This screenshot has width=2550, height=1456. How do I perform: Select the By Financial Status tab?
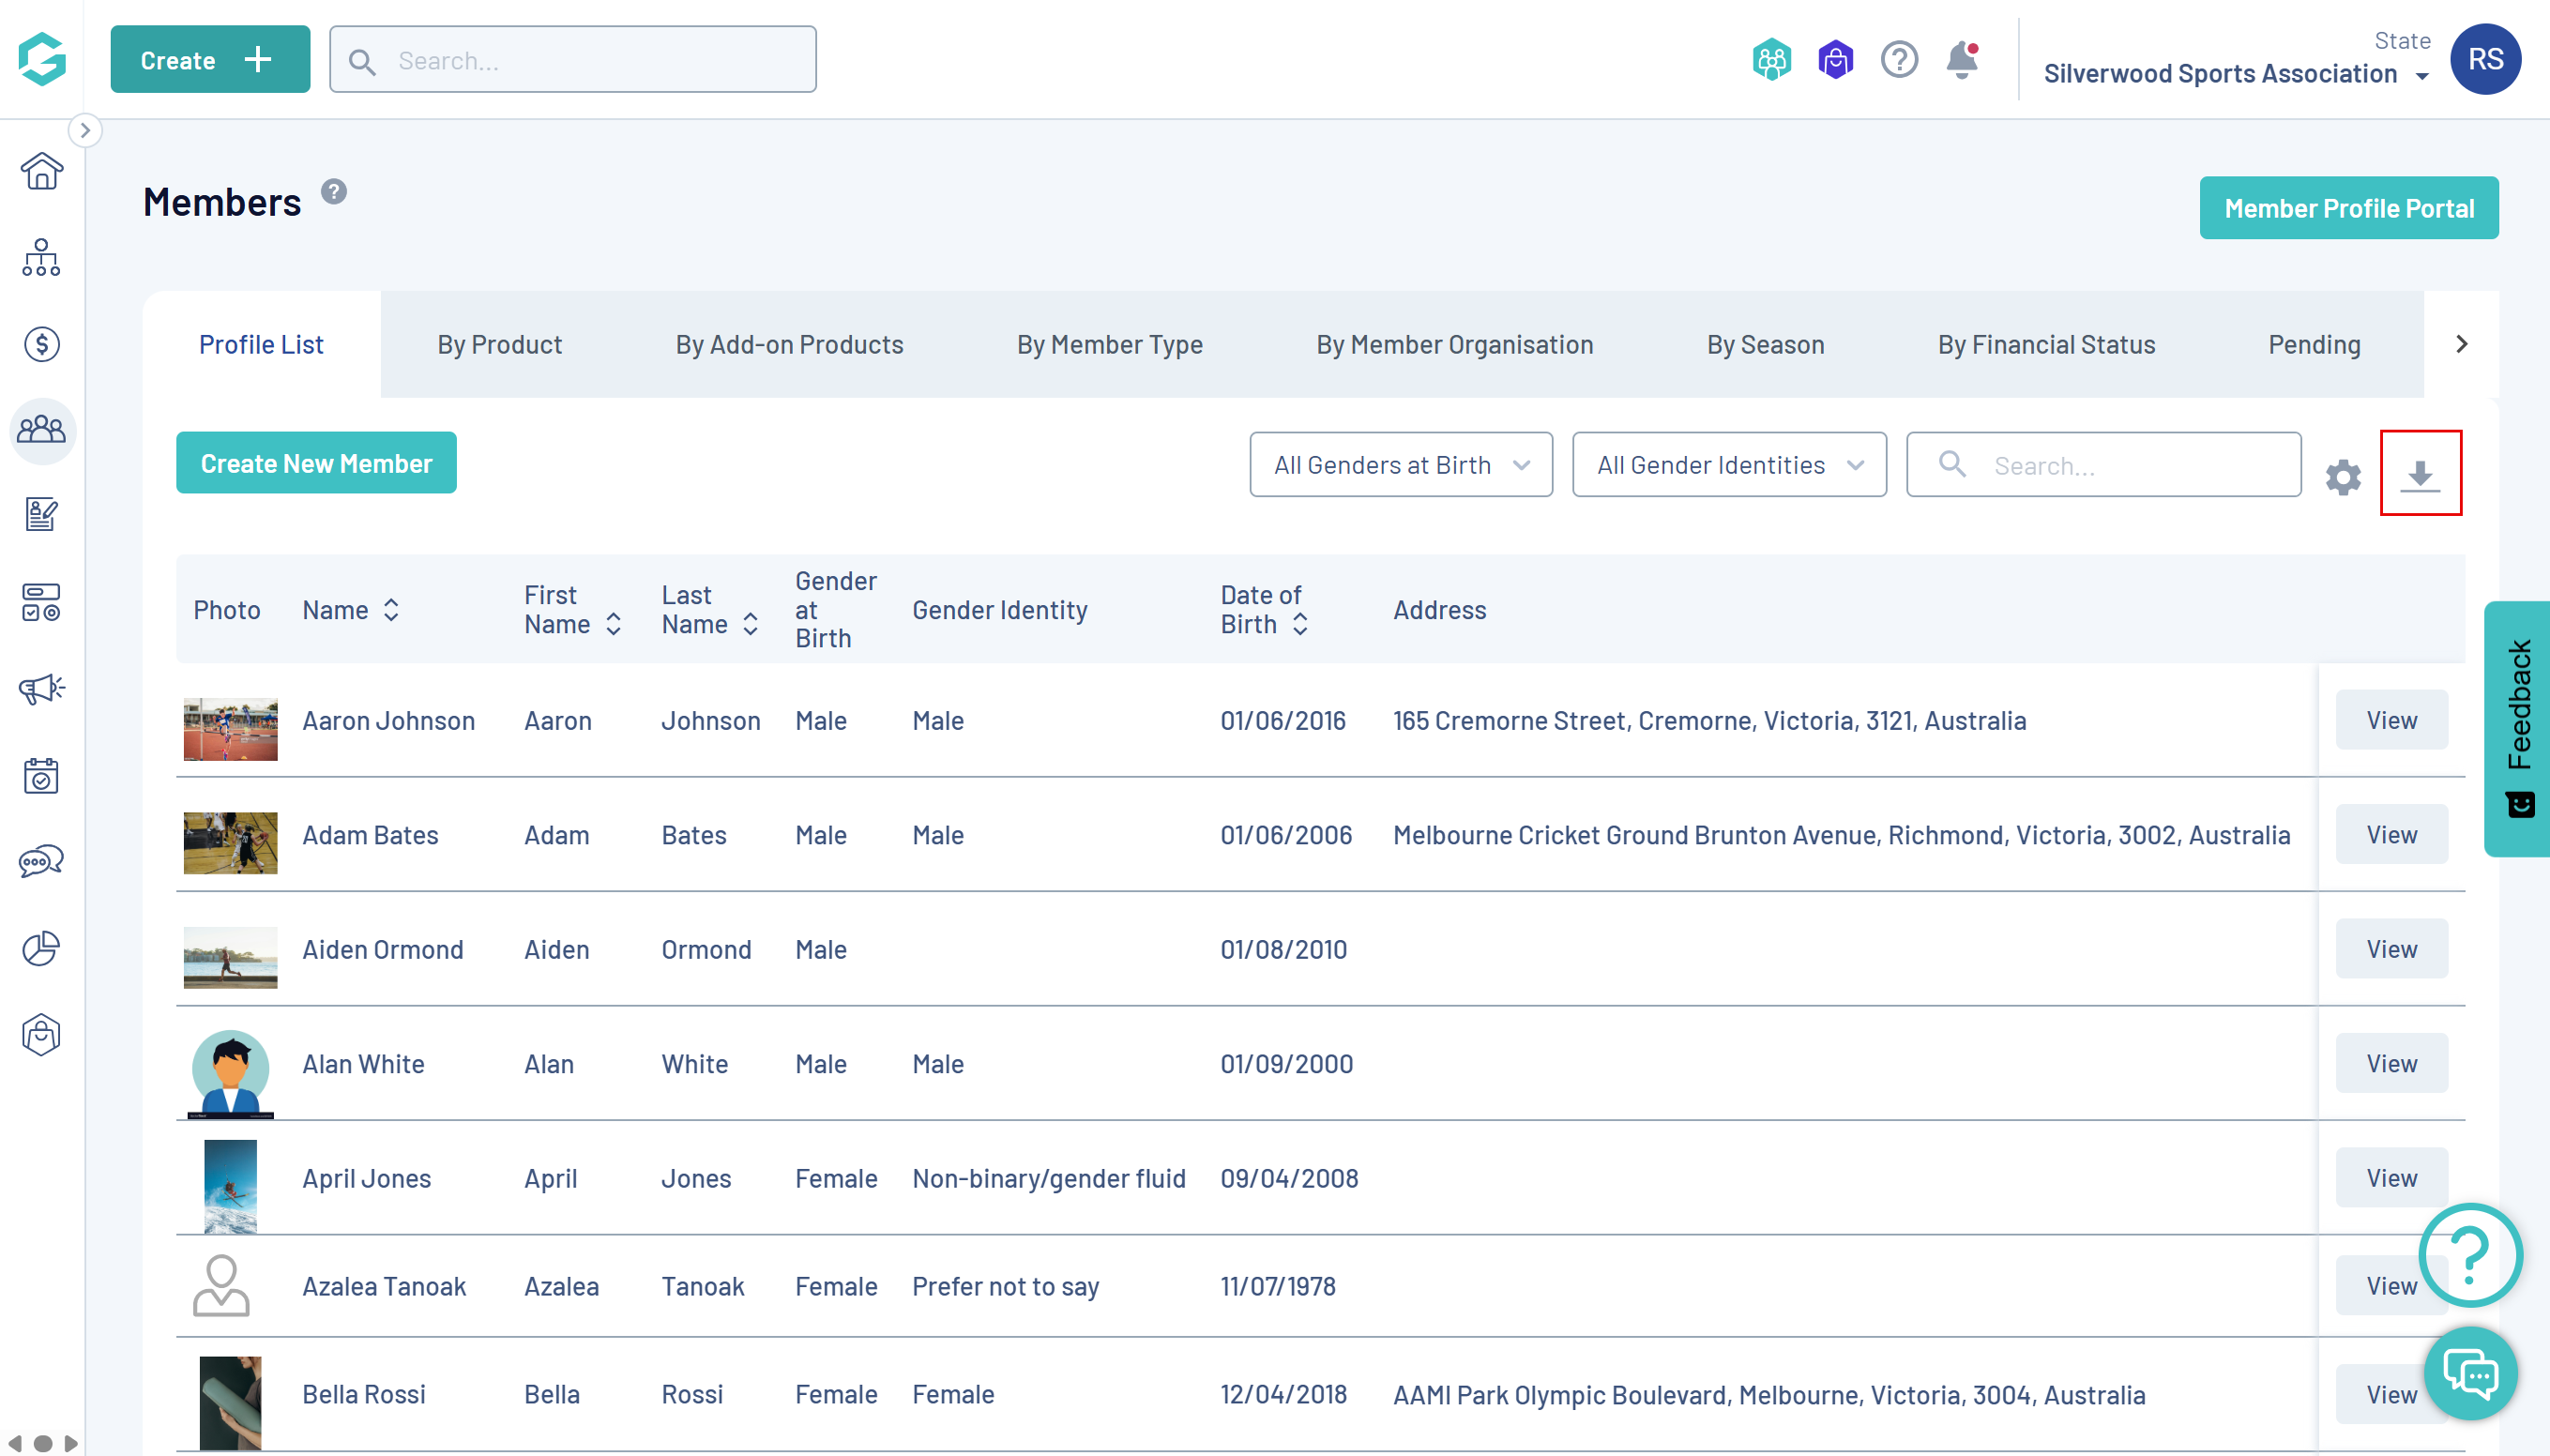2045,345
